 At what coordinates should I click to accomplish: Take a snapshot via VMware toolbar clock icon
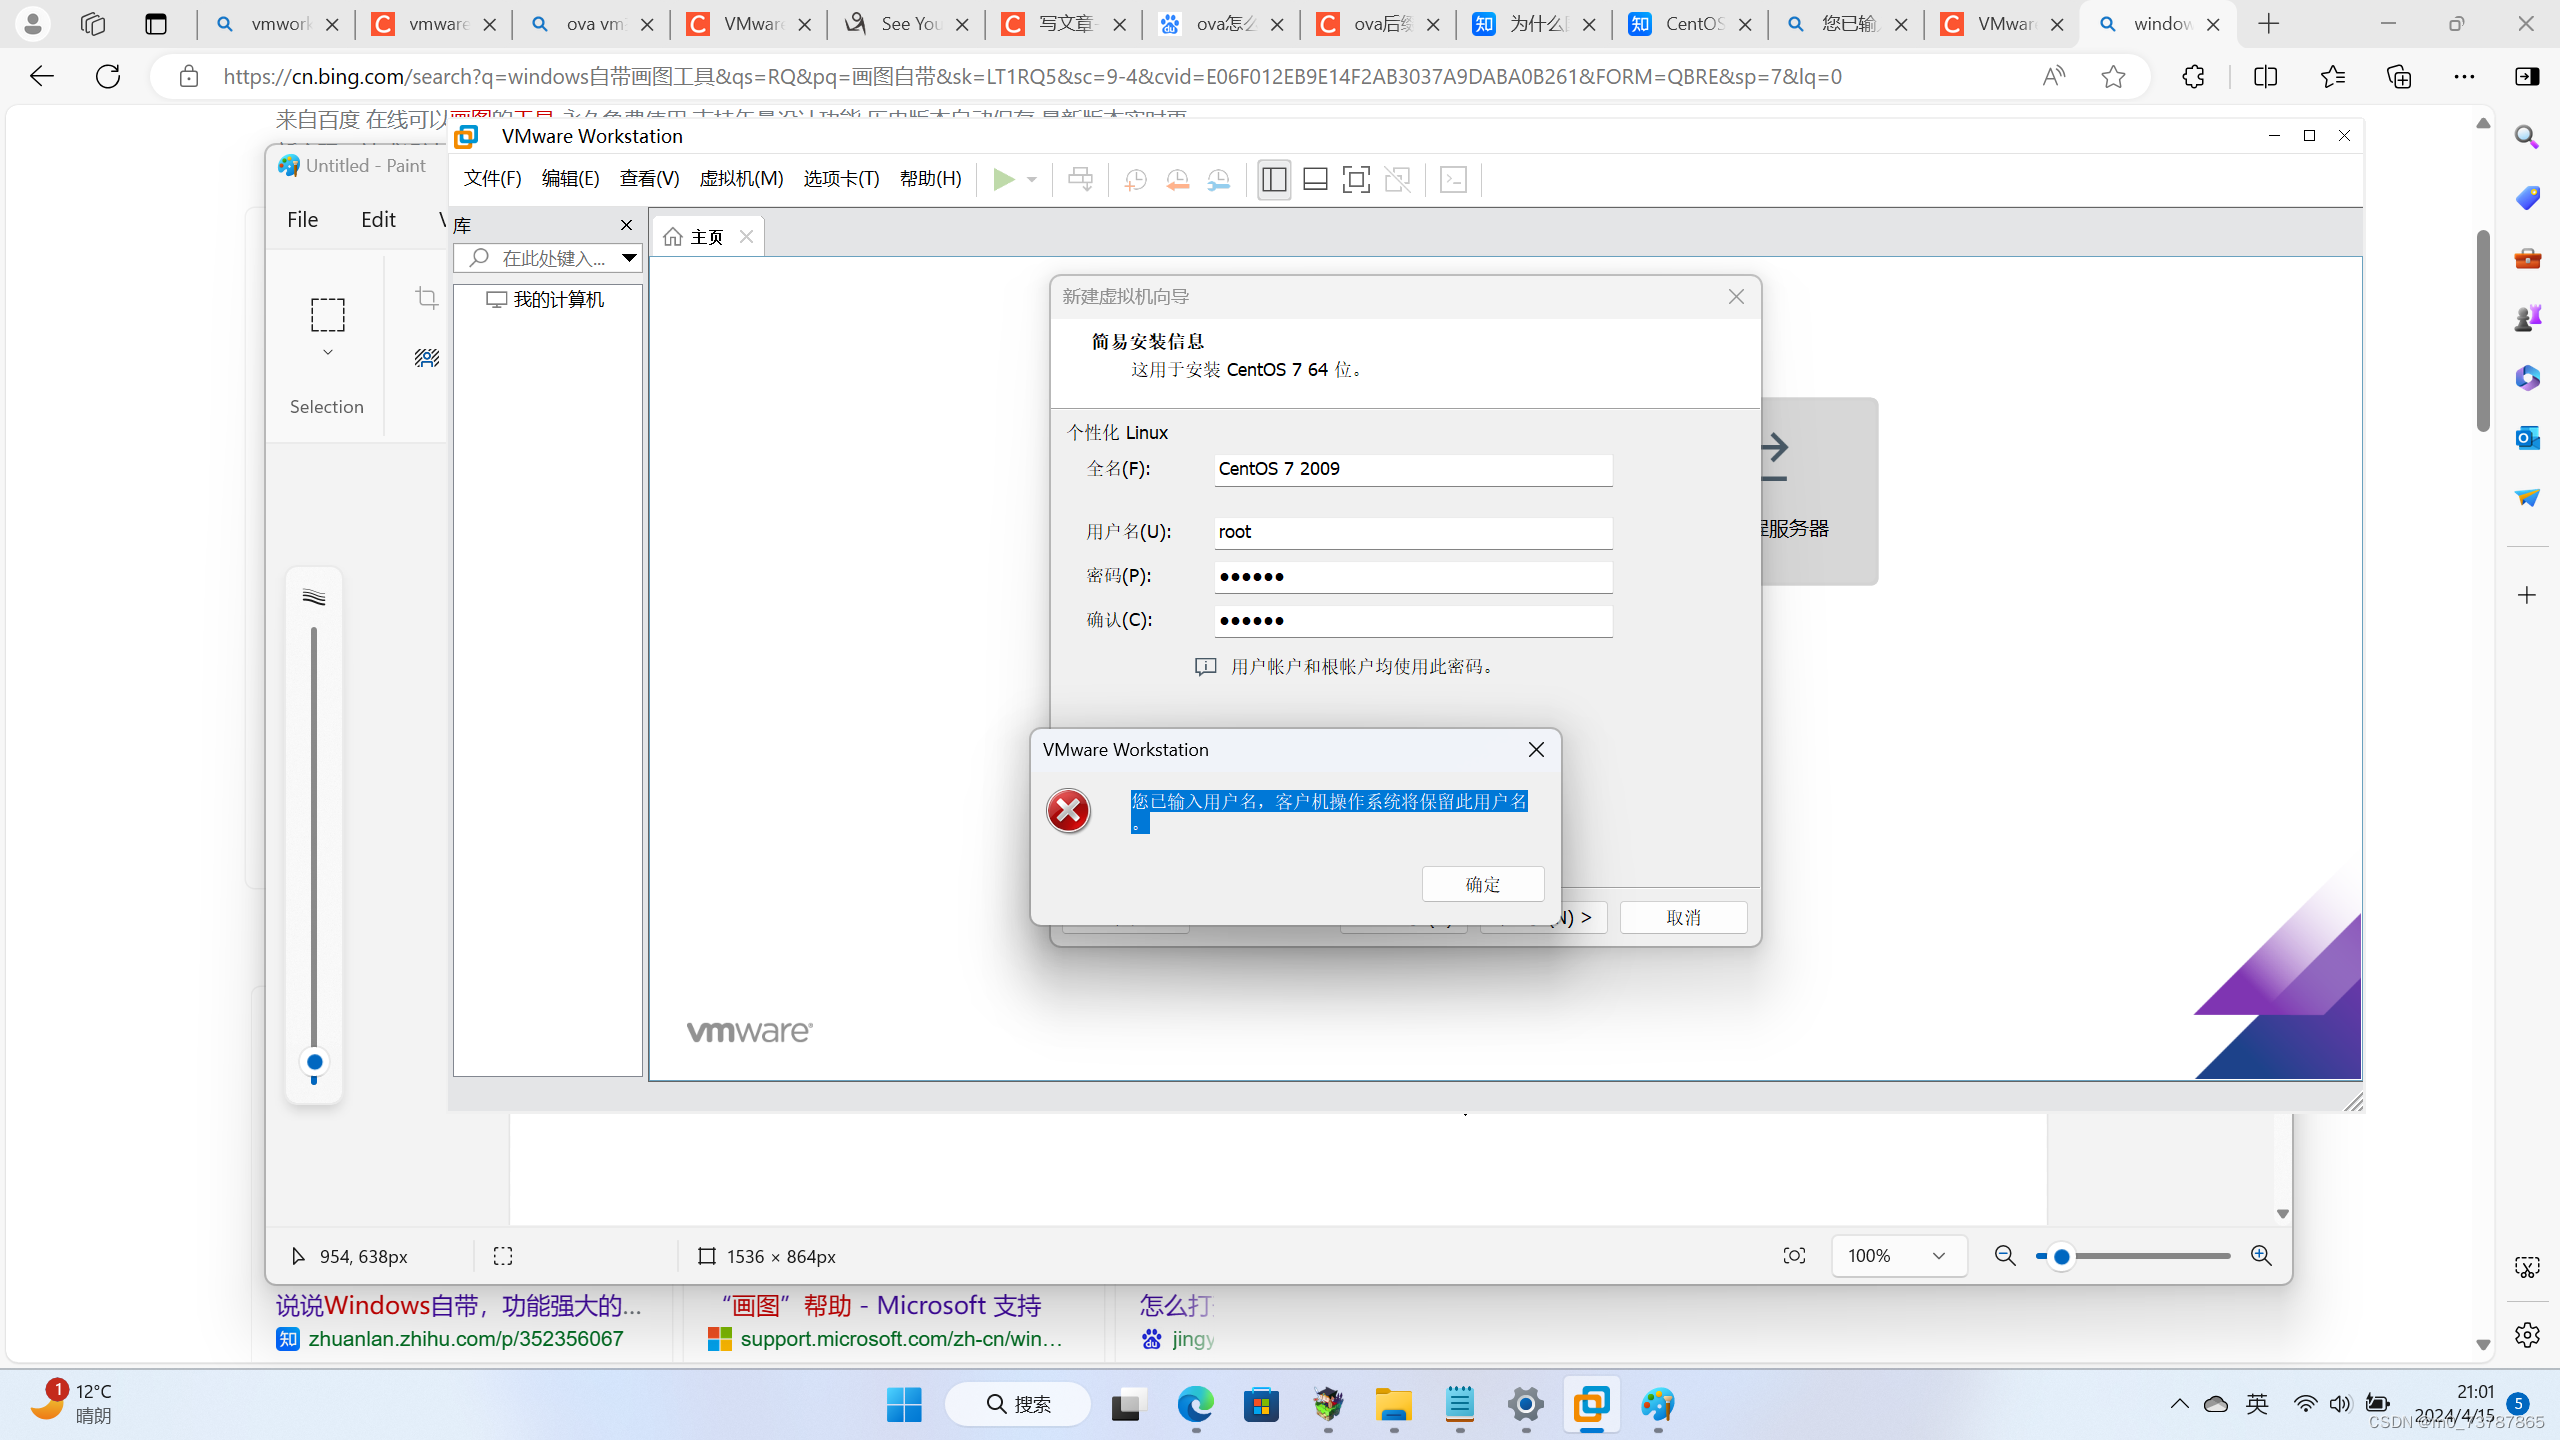click(x=1135, y=180)
